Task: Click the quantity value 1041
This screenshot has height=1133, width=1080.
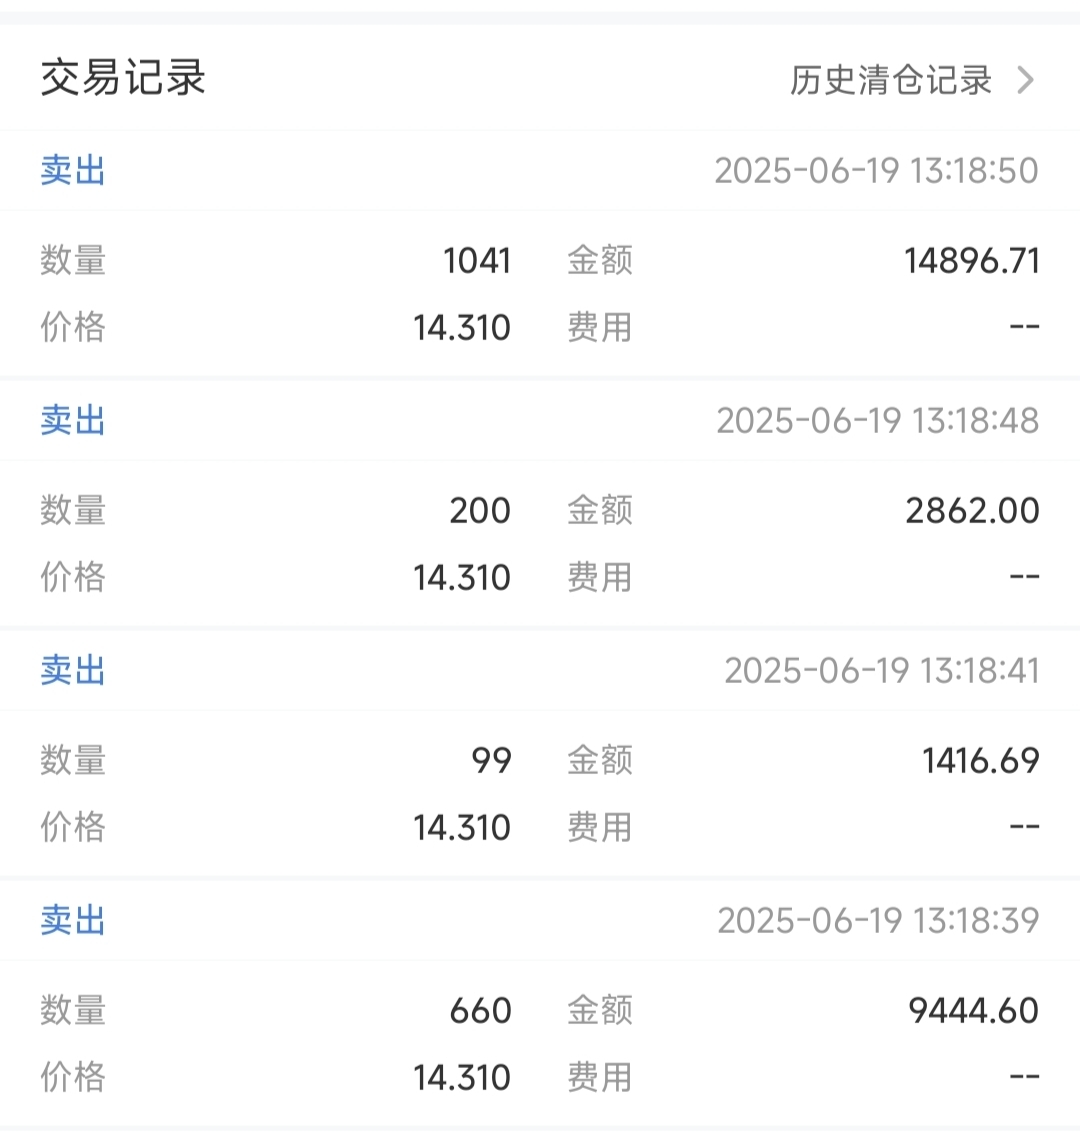Action: point(477,261)
